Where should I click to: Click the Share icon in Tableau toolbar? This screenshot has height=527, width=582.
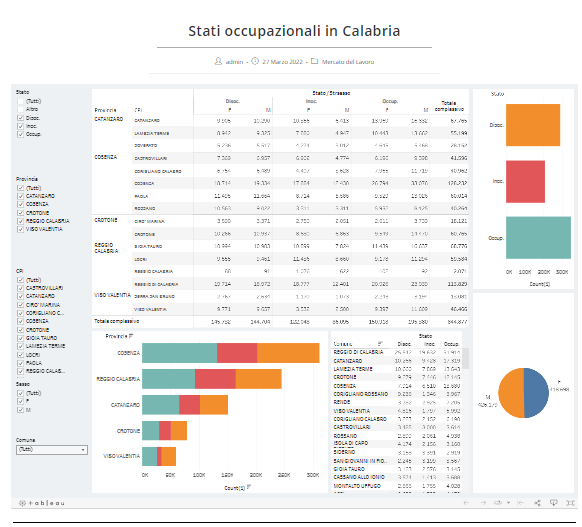pos(537,503)
